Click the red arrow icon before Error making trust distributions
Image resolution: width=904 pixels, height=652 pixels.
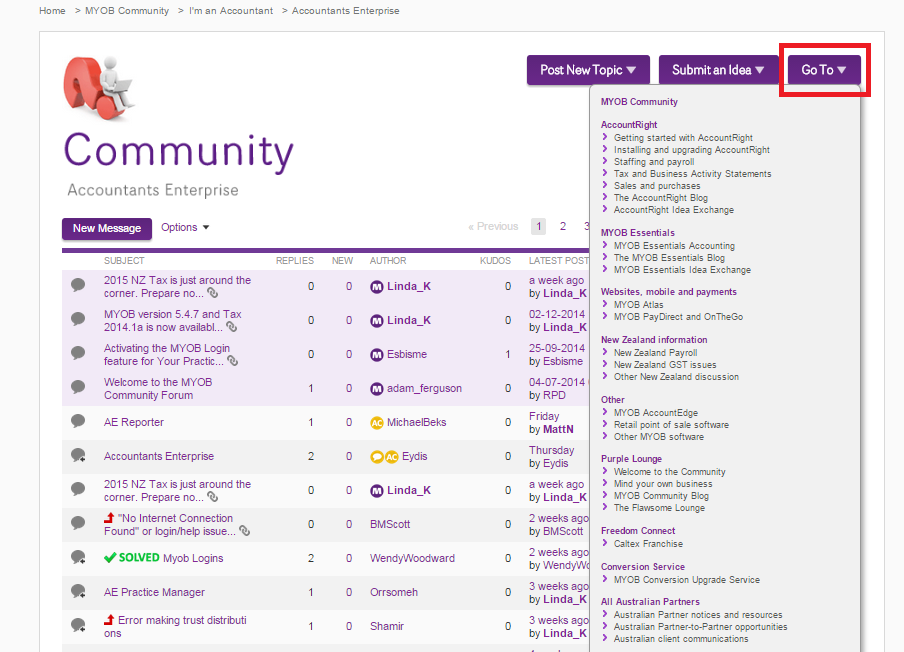point(109,620)
